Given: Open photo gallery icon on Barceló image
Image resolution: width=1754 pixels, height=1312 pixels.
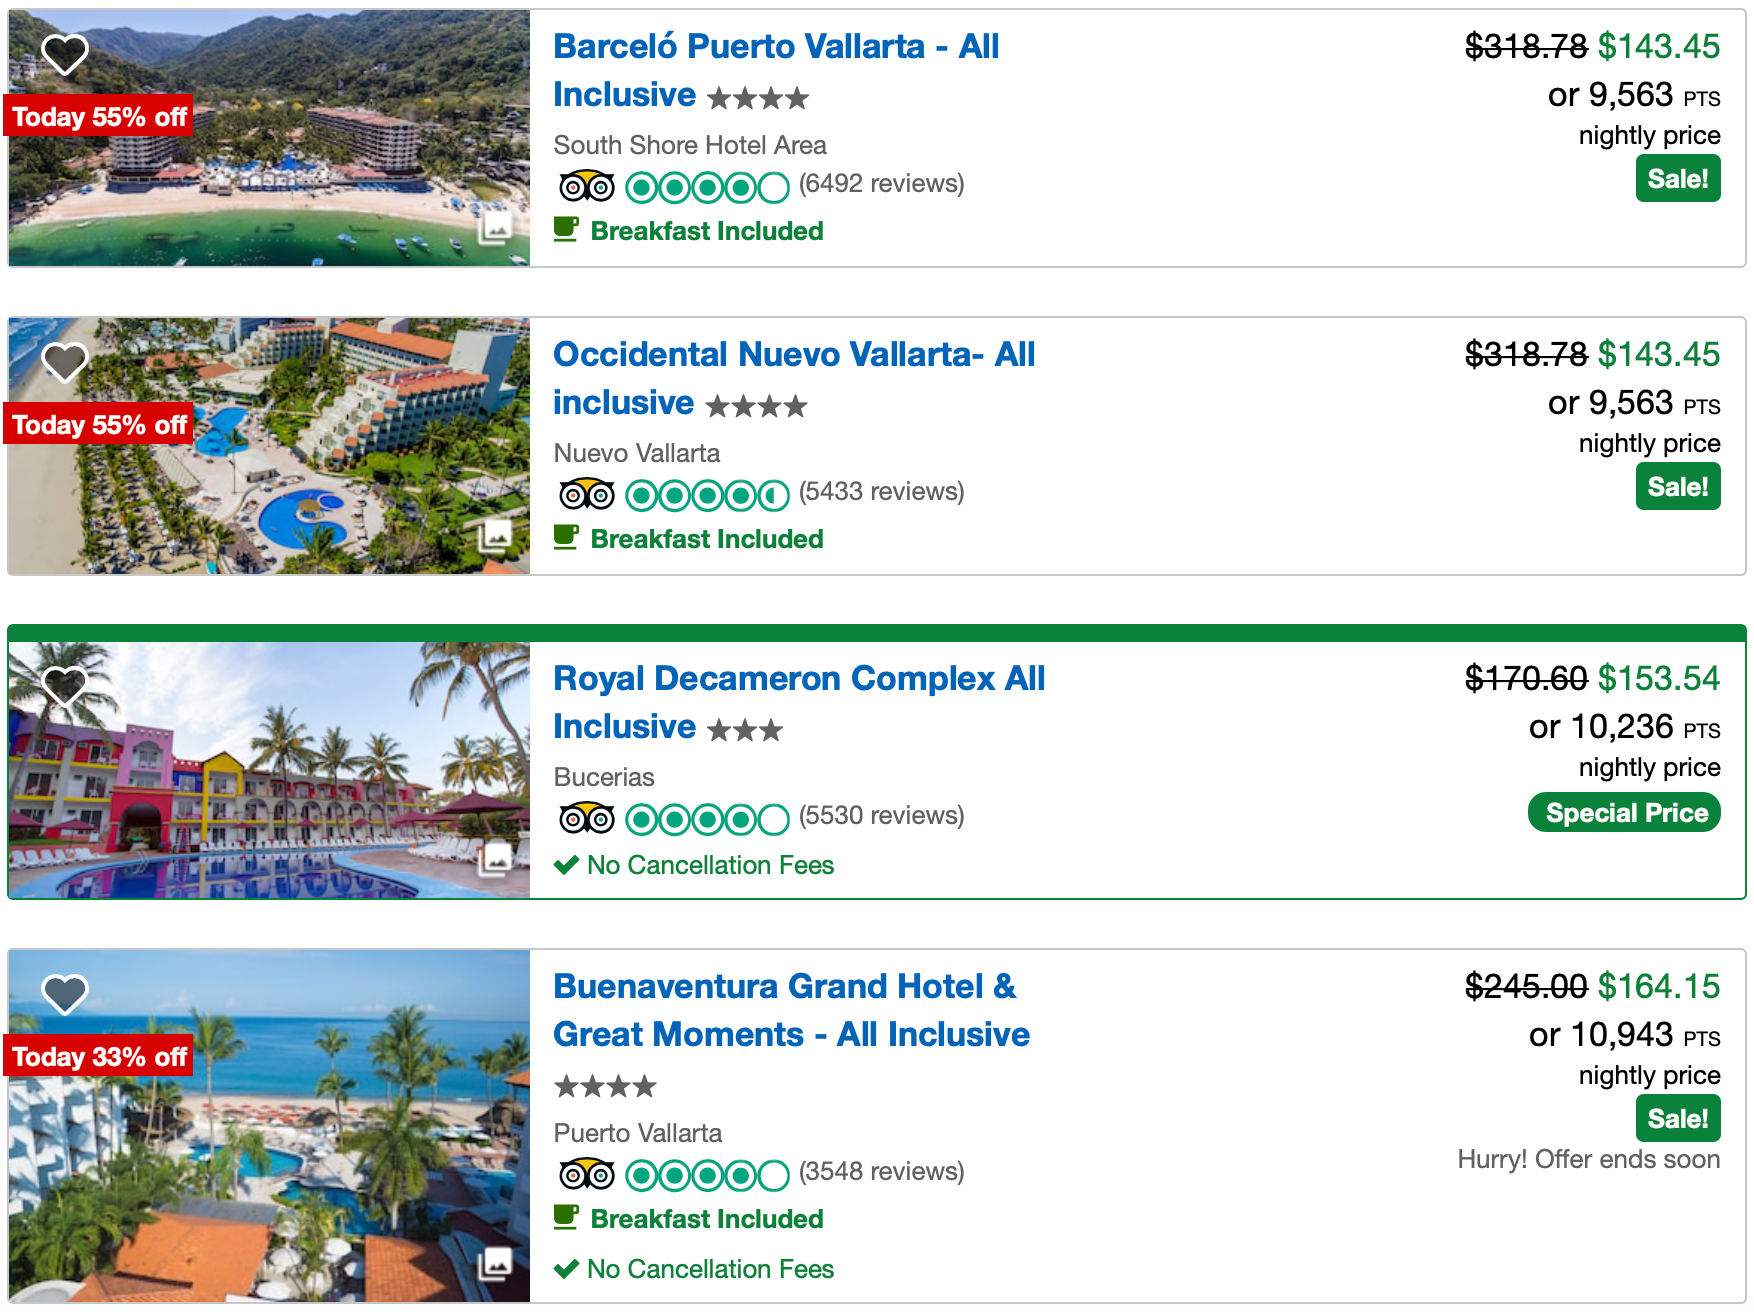Looking at the screenshot, I should pyautogui.click(x=495, y=229).
